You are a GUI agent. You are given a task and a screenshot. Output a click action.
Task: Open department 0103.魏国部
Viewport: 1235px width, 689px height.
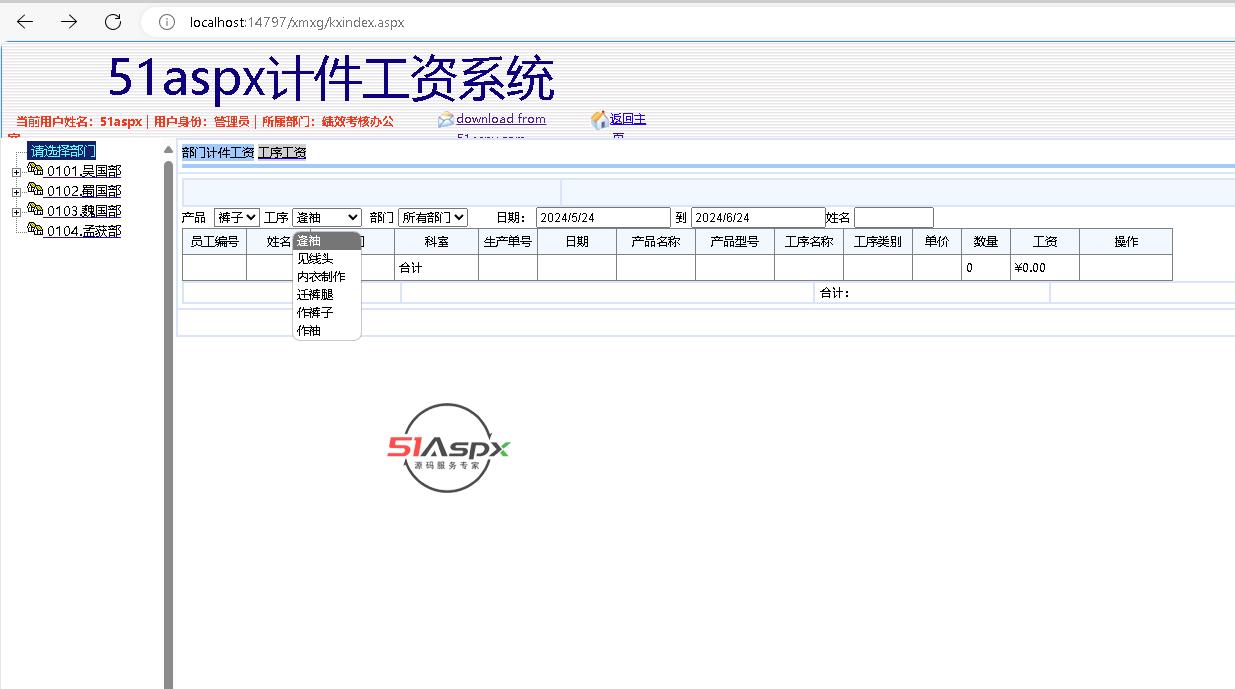click(x=84, y=211)
